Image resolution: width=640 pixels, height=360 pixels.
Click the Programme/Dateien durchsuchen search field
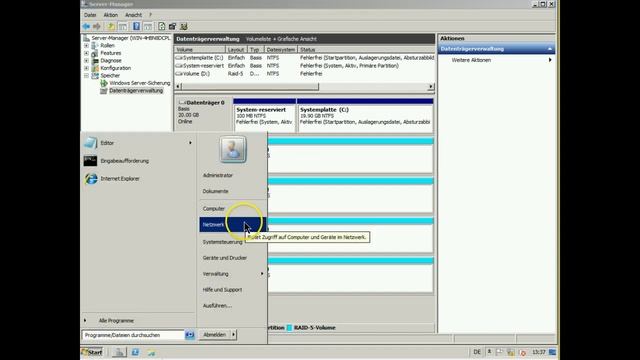click(x=134, y=335)
